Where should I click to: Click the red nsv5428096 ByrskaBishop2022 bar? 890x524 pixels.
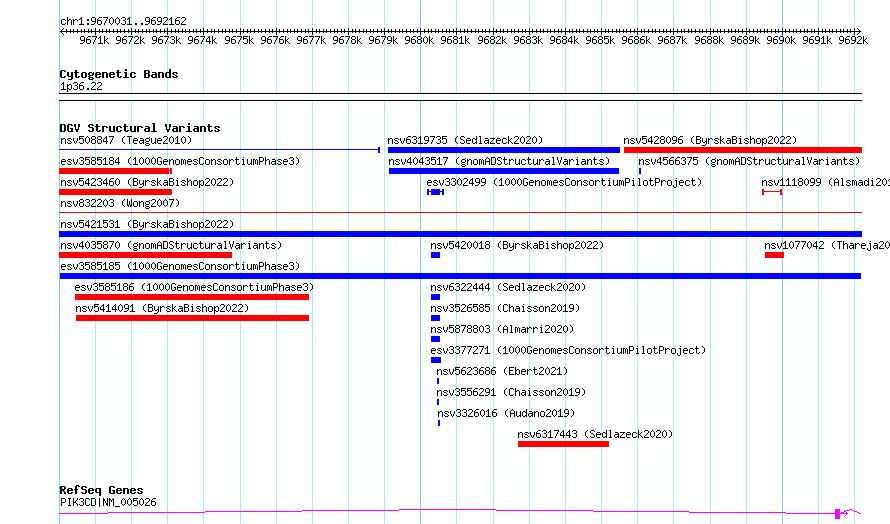click(742, 150)
